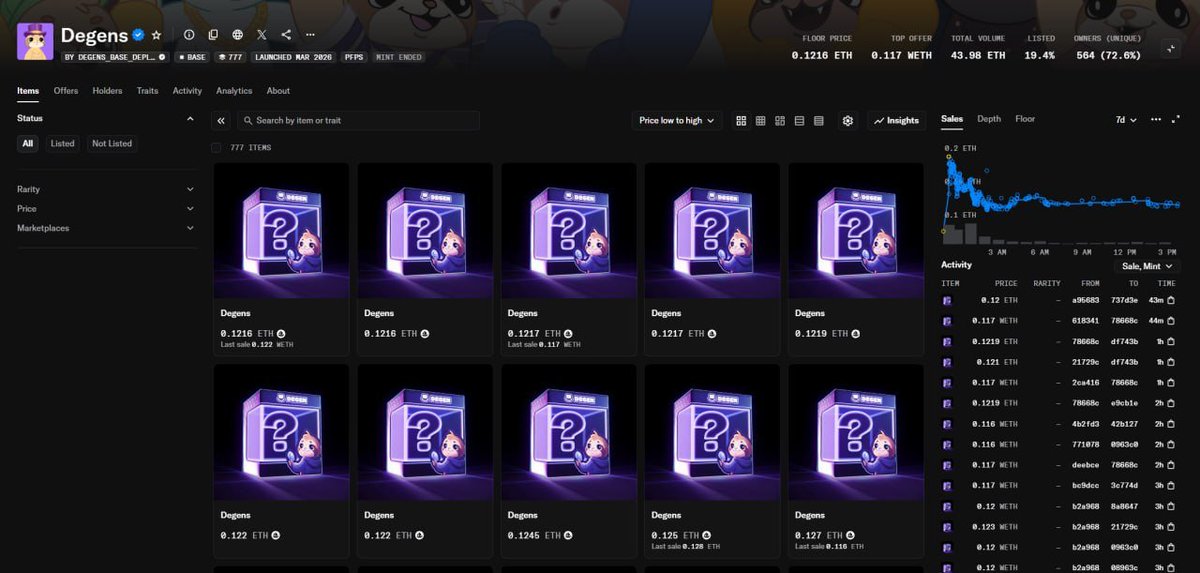Click marketplace icon beside 0.1219 ETH price
1200x573 pixels.
pos(855,333)
